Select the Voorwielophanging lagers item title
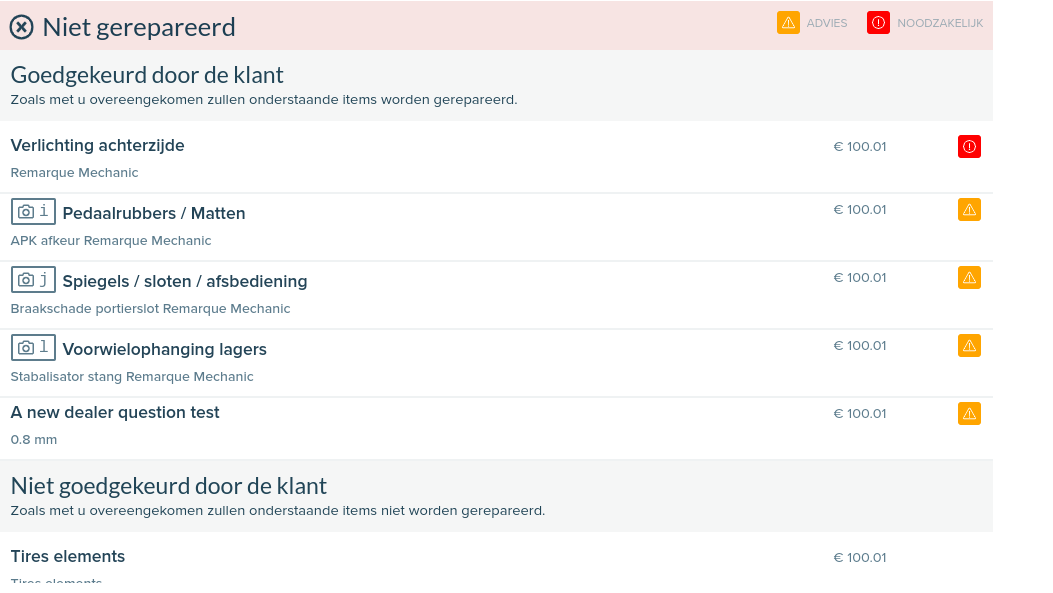Screen dimensions: 1053x593 (165, 349)
